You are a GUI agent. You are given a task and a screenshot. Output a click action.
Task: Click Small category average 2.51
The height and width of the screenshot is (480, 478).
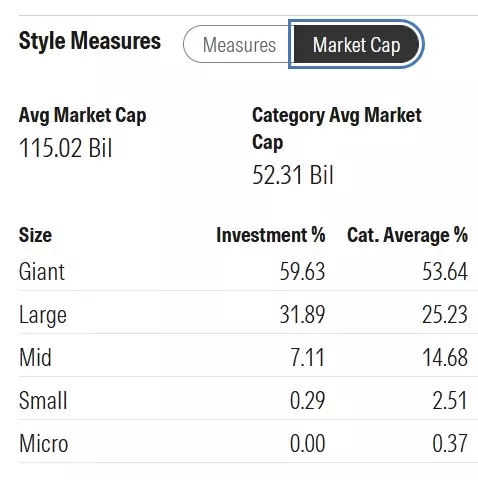click(450, 400)
